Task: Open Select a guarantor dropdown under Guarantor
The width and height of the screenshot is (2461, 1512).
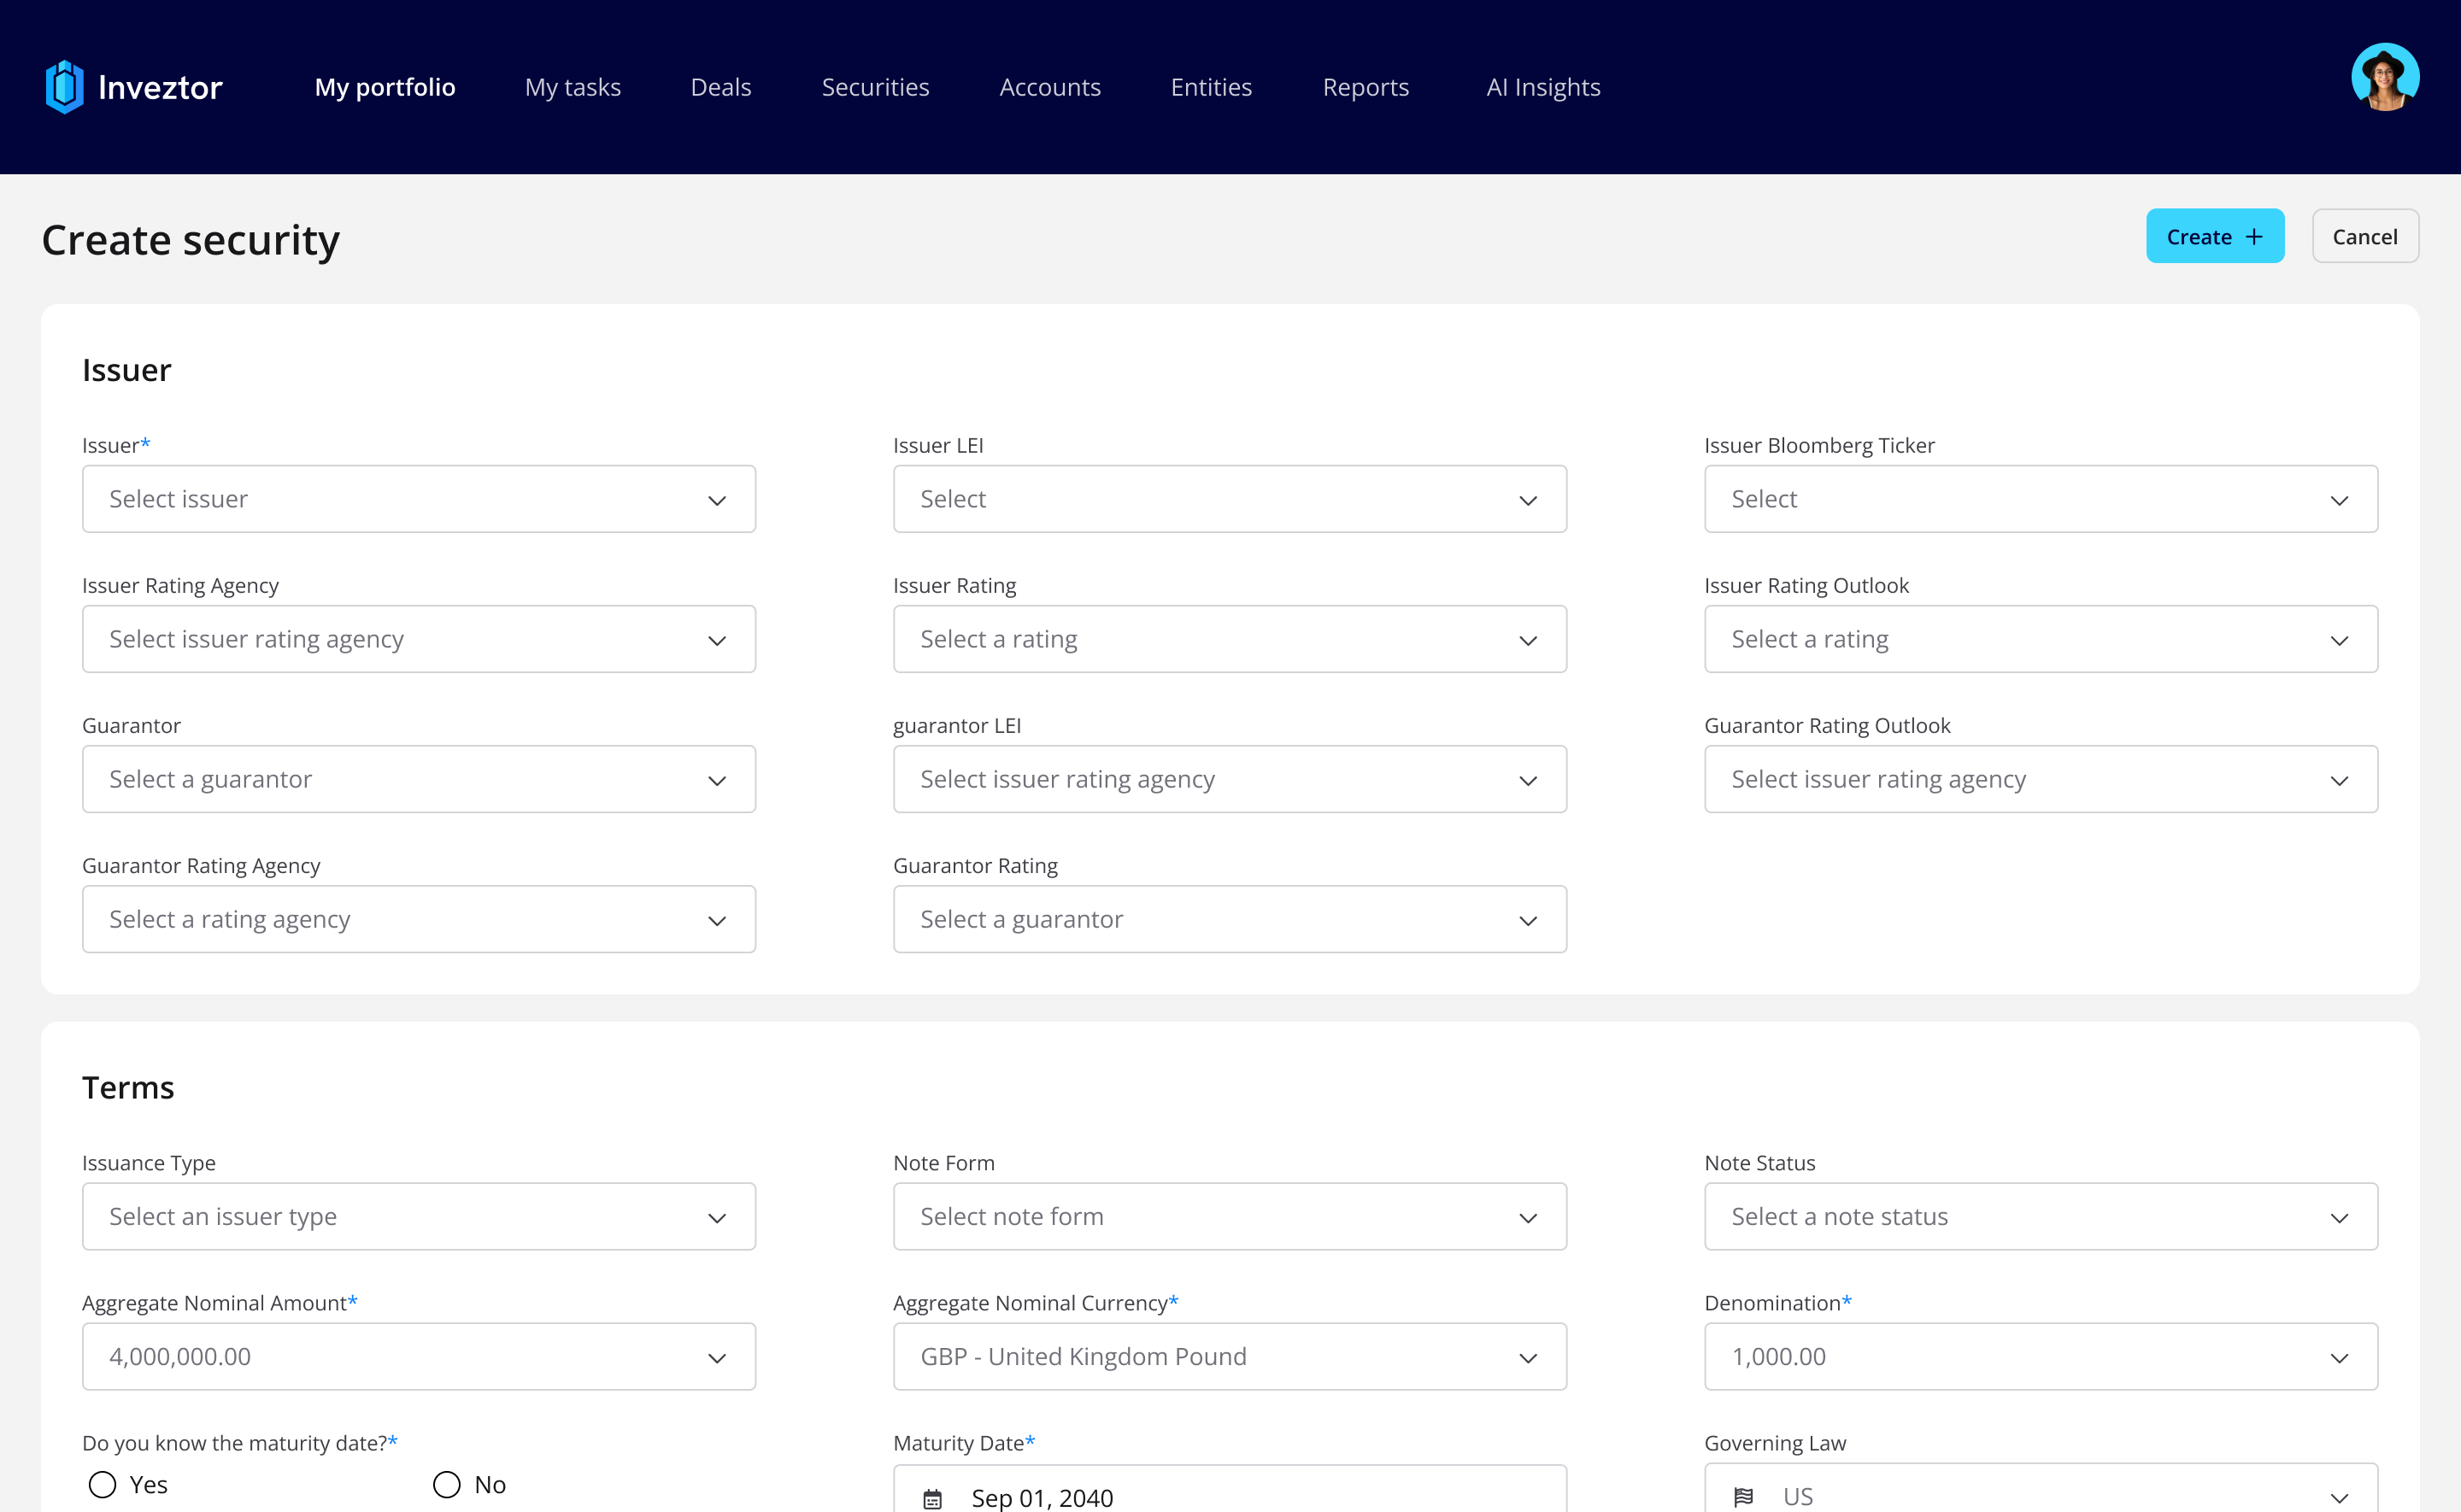Action: tap(418, 779)
